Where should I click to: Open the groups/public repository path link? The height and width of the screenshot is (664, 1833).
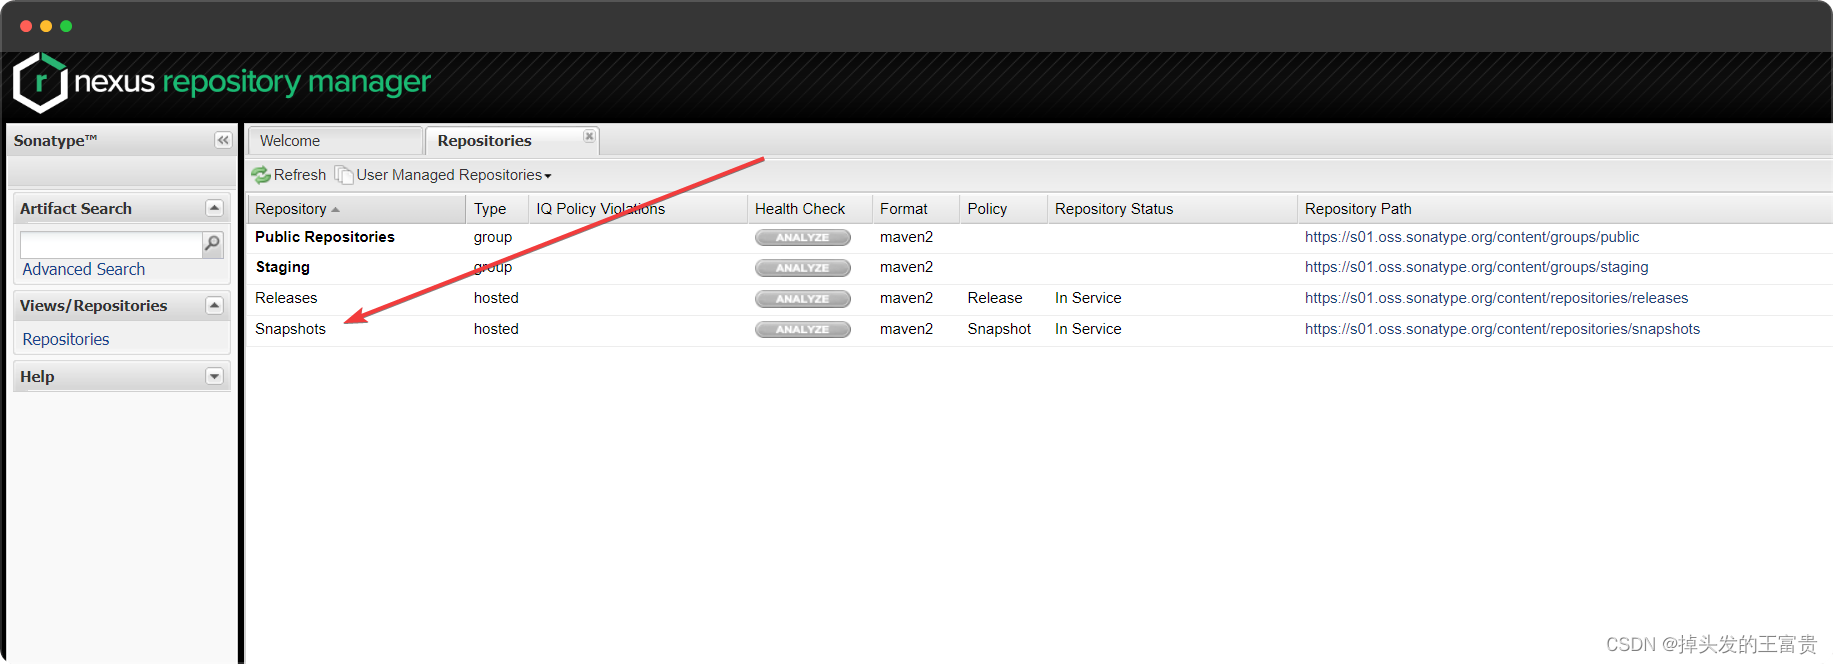(1472, 237)
